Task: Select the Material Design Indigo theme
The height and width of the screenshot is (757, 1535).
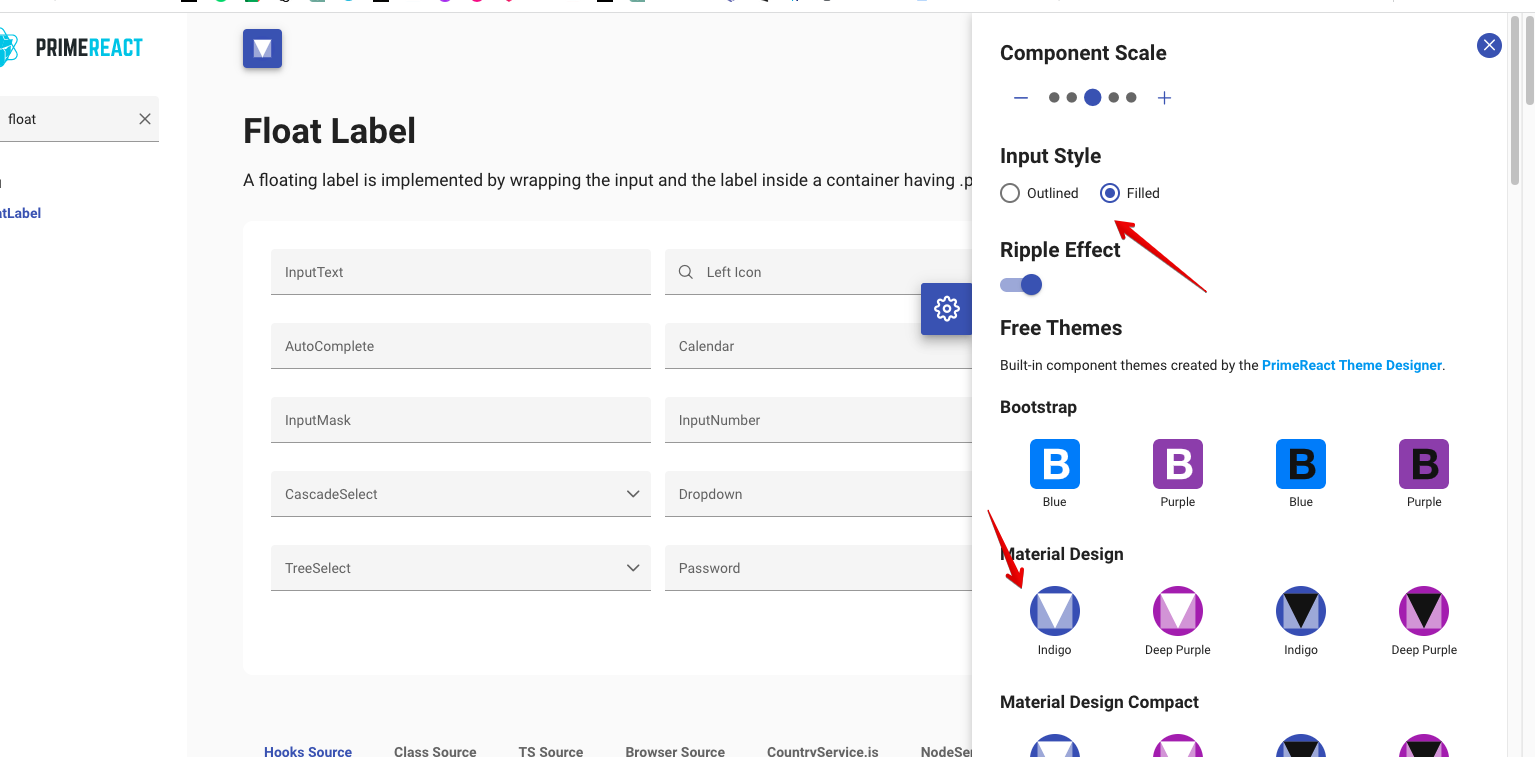Action: (1054, 610)
